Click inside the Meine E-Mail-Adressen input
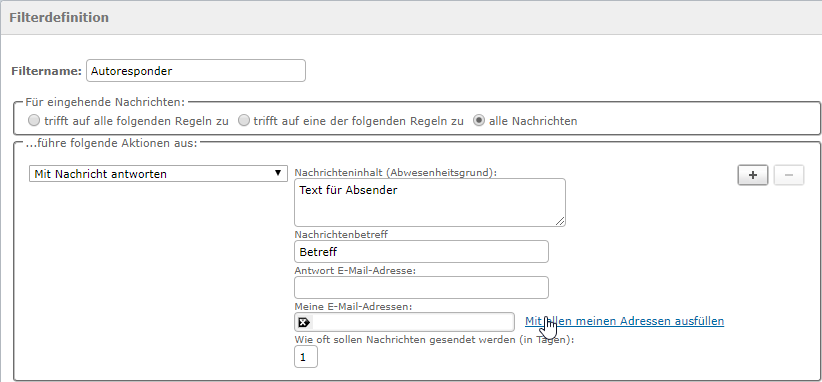Screen dimensions: 822x382 point(405,322)
